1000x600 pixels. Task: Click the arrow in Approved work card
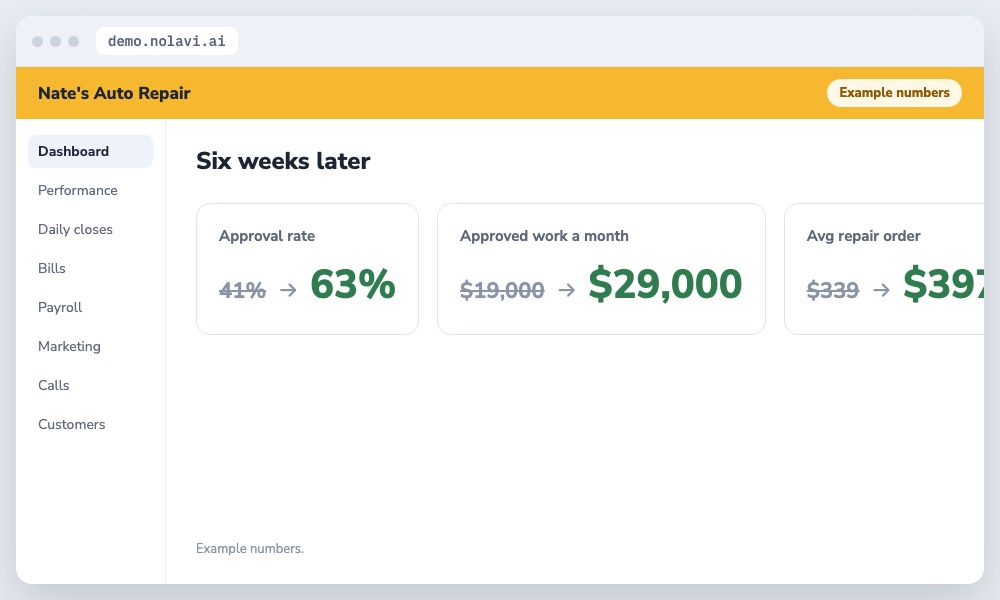[566, 290]
